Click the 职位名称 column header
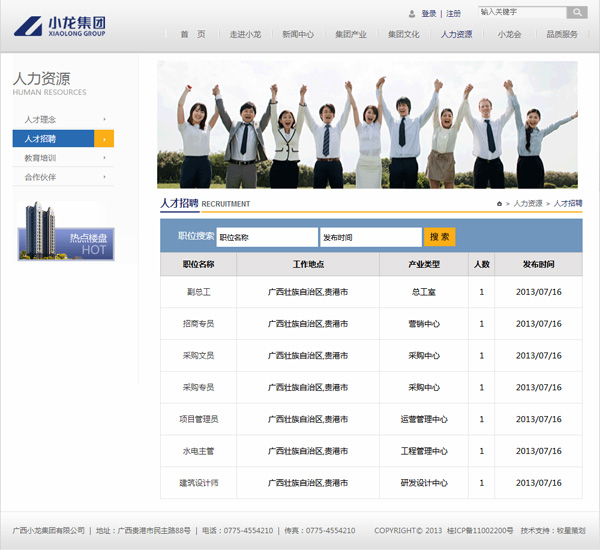Image resolution: width=600 pixels, height=550 pixels. [x=198, y=264]
